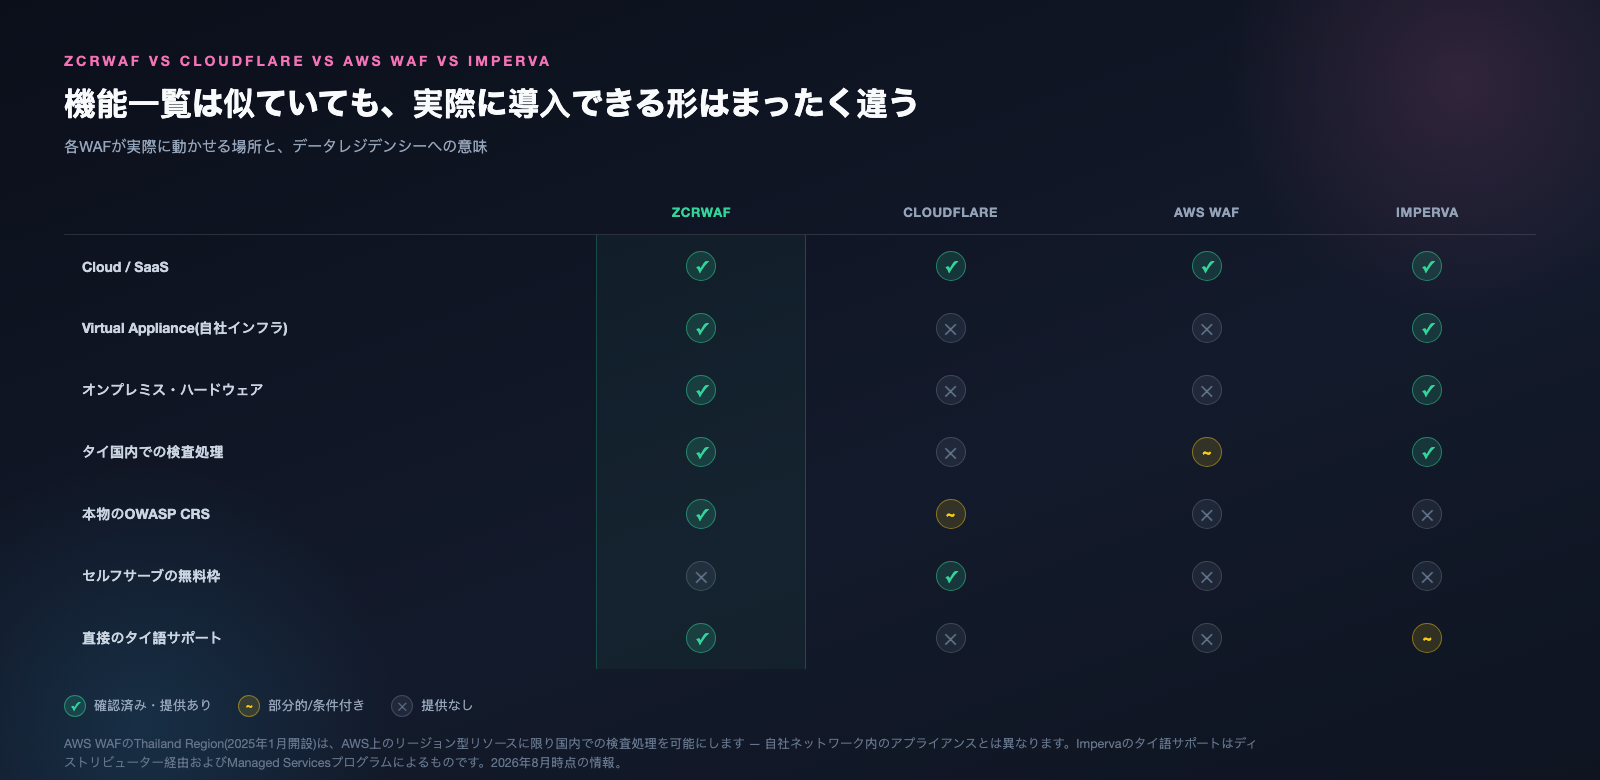The height and width of the screenshot is (780, 1600).
Task: Click the 提供なし legend text
Action: [x=447, y=706]
